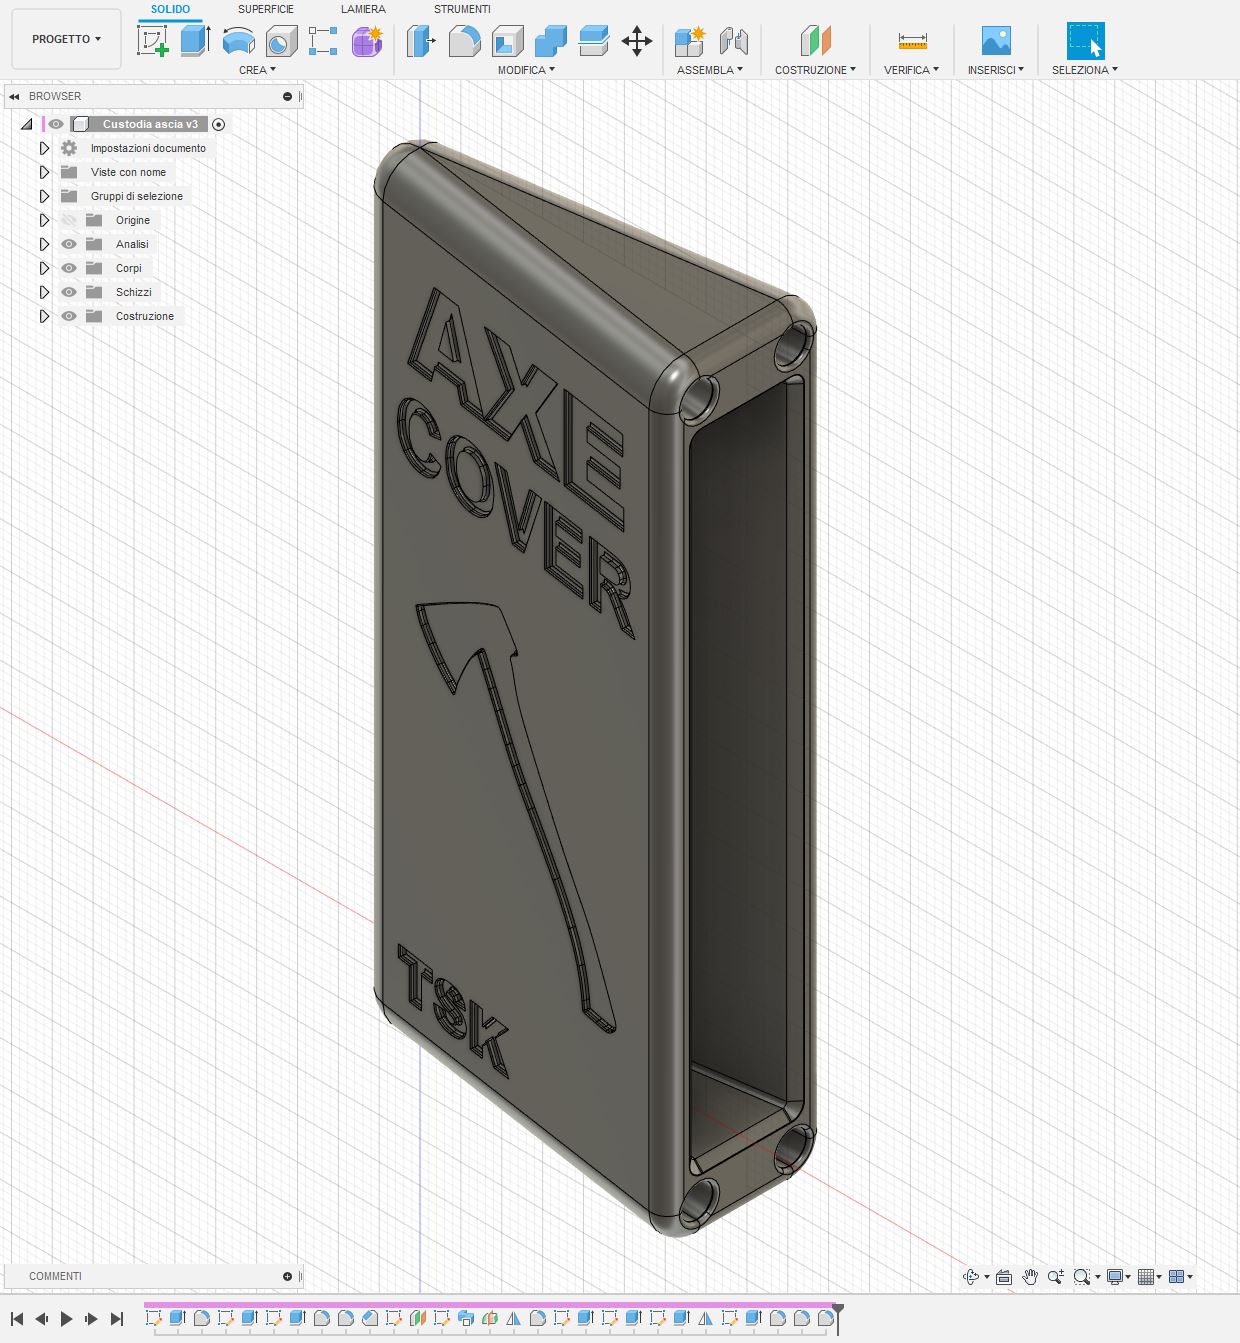The image size is (1240, 1343).
Task: Expand the Costruzione browser folder
Action: coord(44,316)
